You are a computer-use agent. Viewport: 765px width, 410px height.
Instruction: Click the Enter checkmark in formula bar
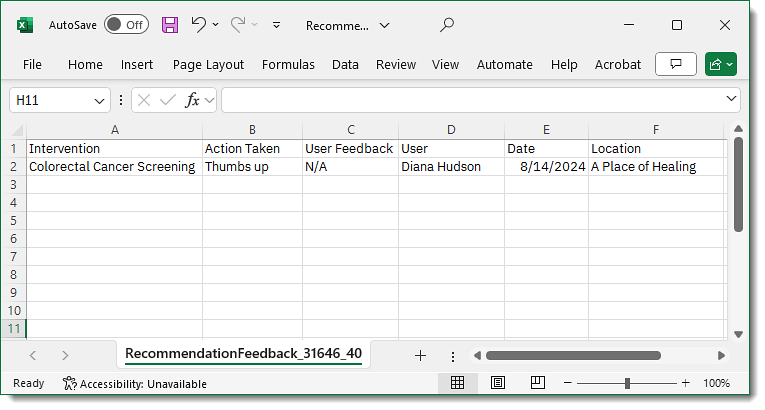click(x=167, y=101)
